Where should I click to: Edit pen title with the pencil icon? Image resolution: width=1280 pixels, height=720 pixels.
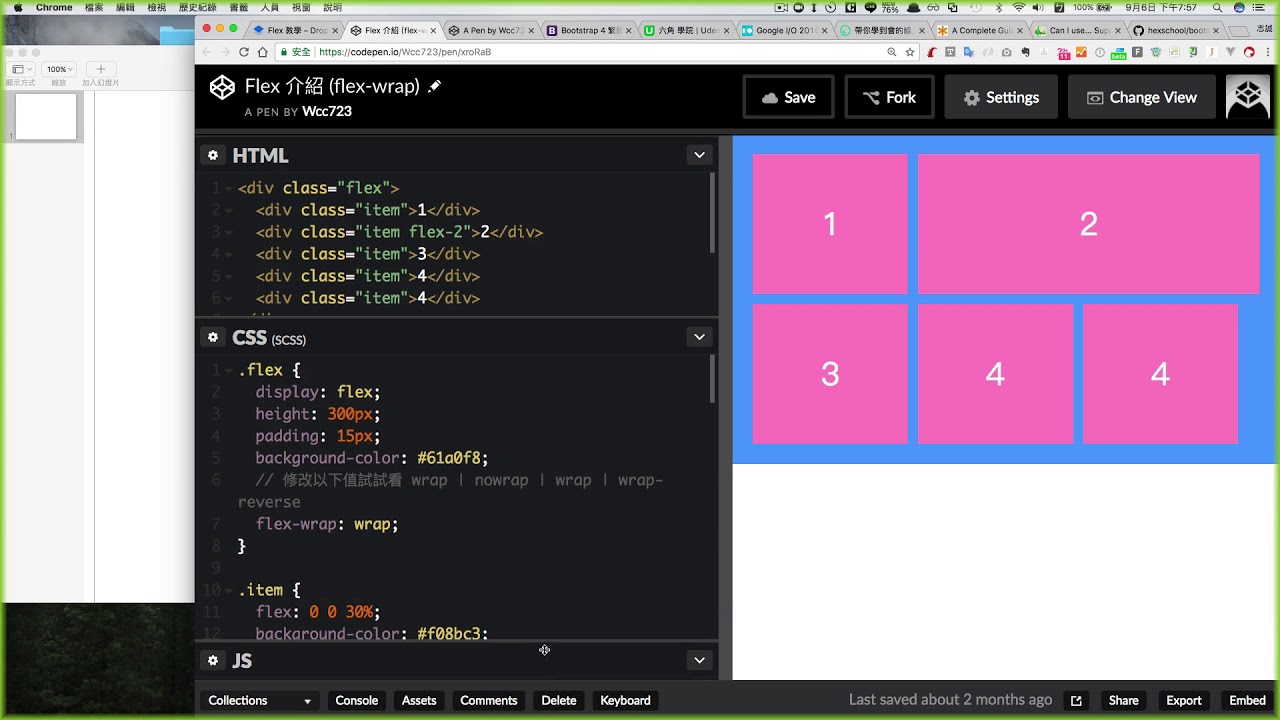(x=434, y=87)
